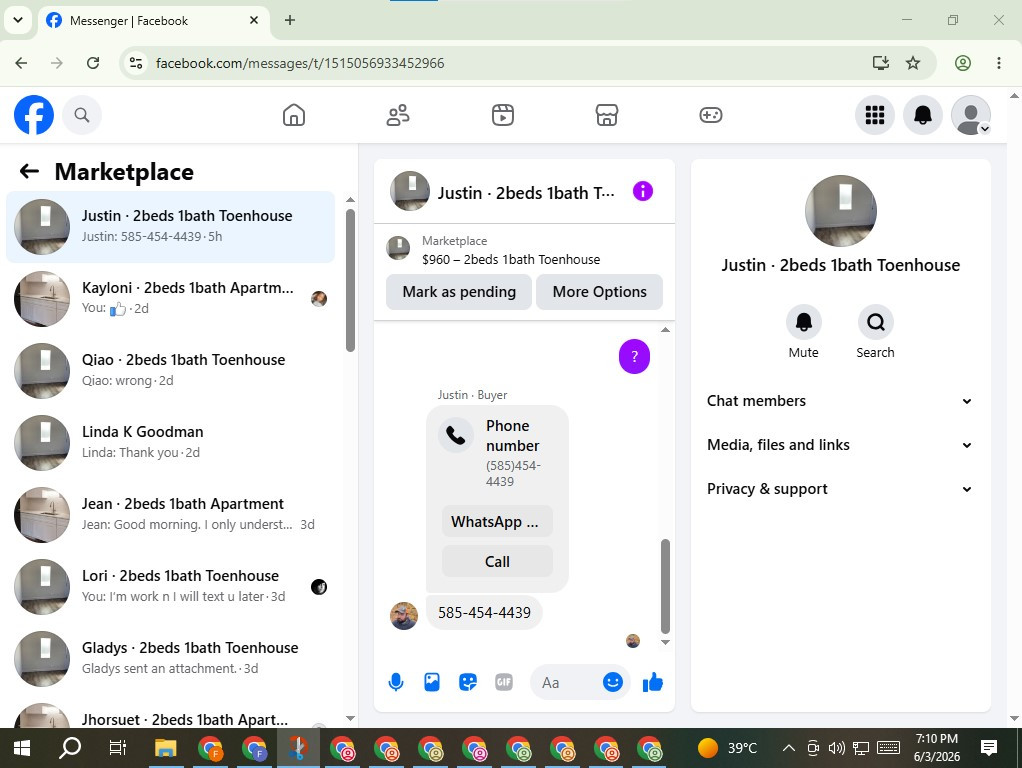Screen dimensions: 1022x768
Task: Open the Linda K Goodman conversation
Action: (x=170, y=443)
